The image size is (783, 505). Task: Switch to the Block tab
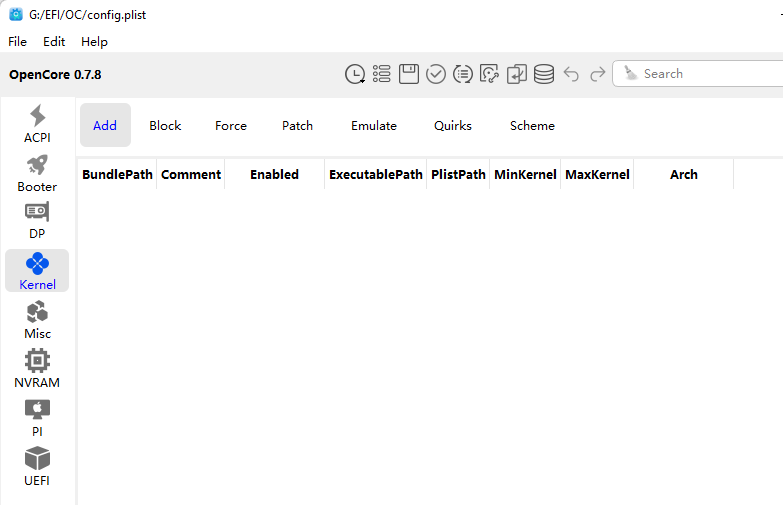[165, 125]
